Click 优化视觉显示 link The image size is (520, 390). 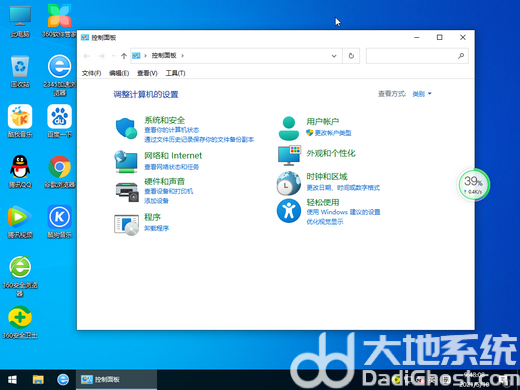[325, 222]
